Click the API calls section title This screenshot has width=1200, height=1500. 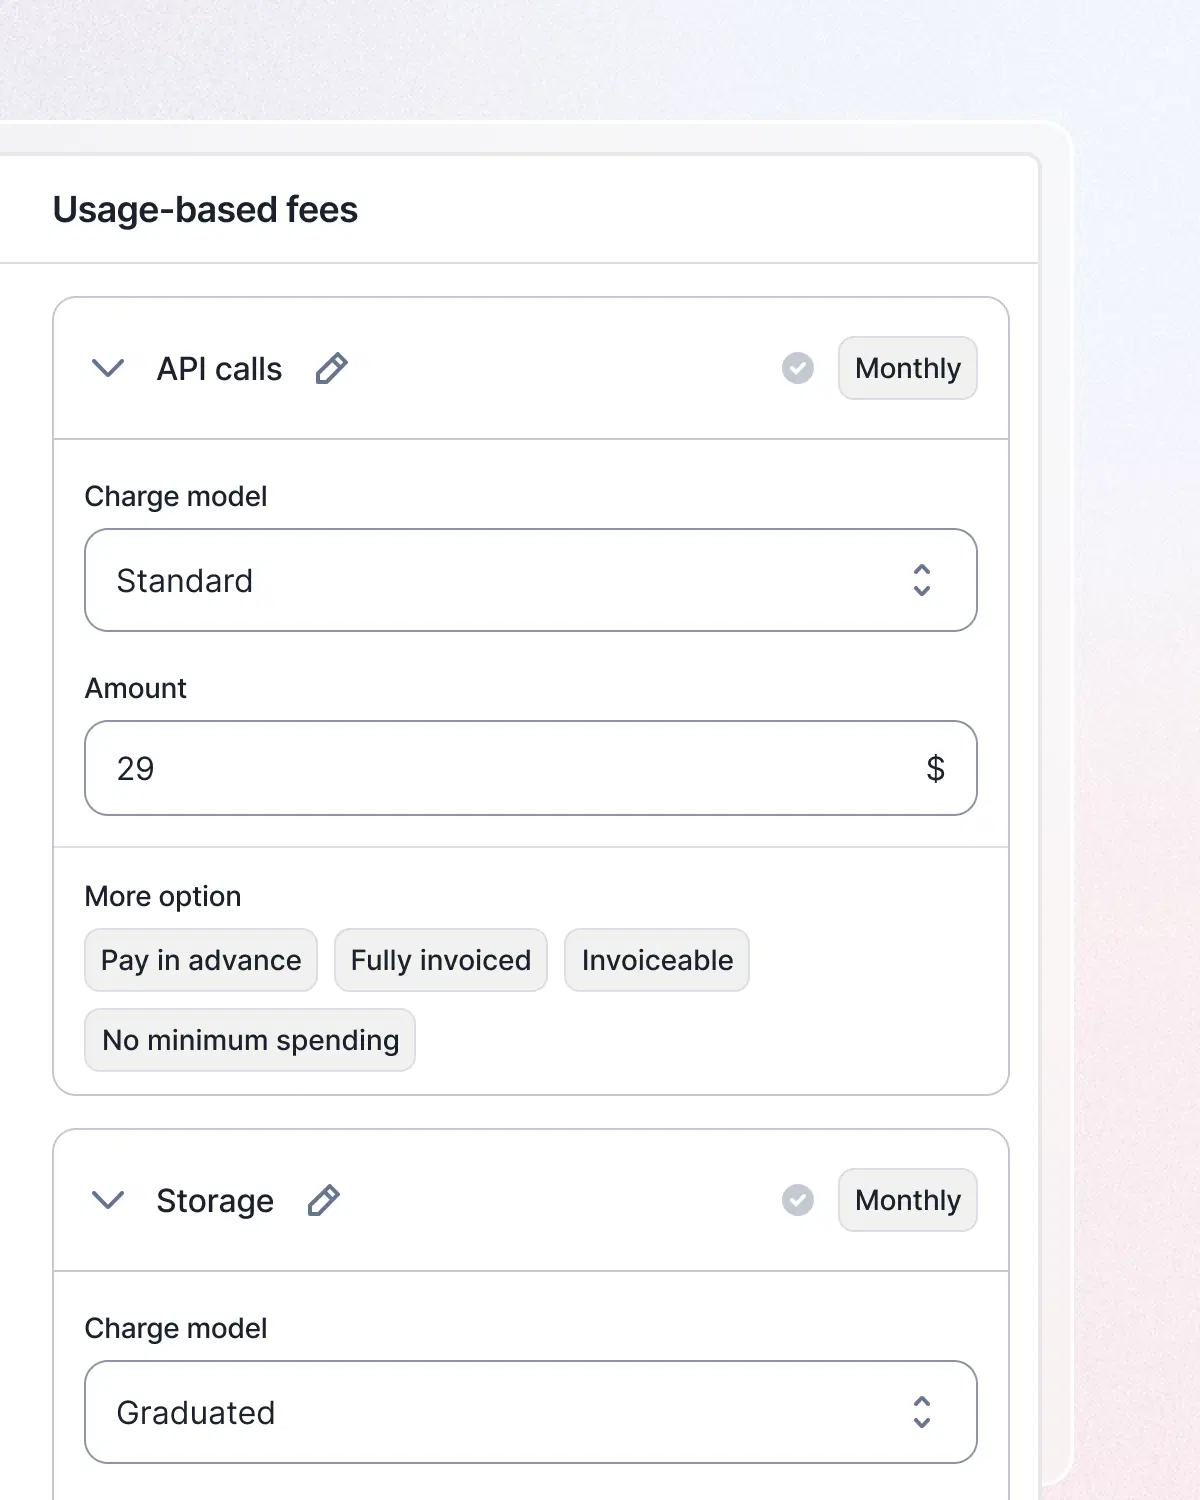pyautogui.click(x=218, y=369)
